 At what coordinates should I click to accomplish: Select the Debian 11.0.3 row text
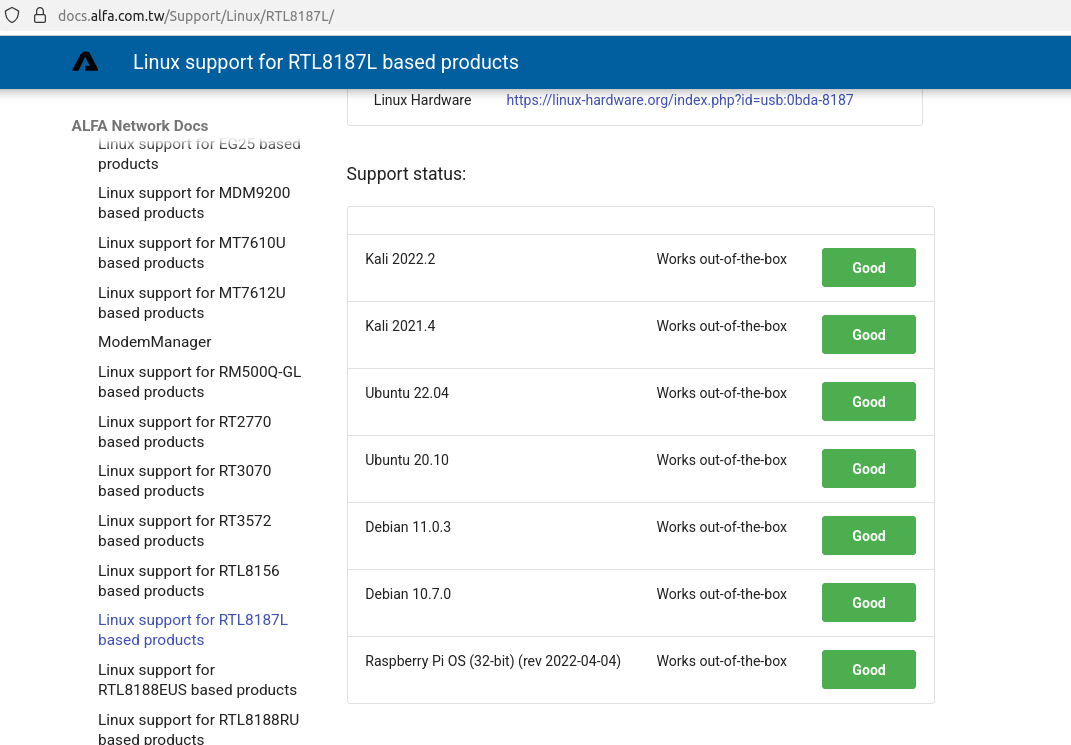408,526
